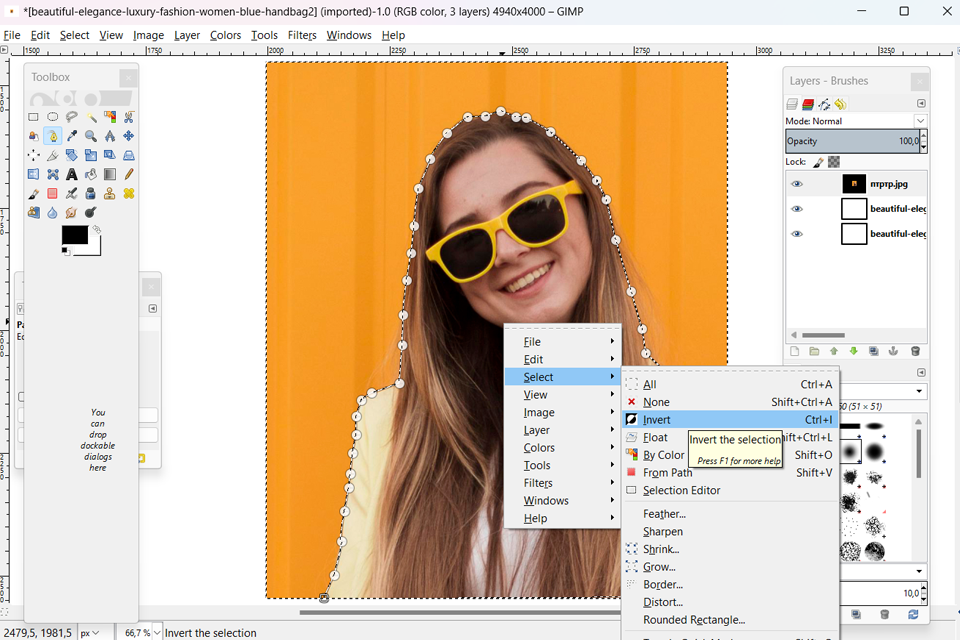Viewport: 960px width, 640px height.
Task: Select the Rectangle Select tool
Action: [34, 116]
